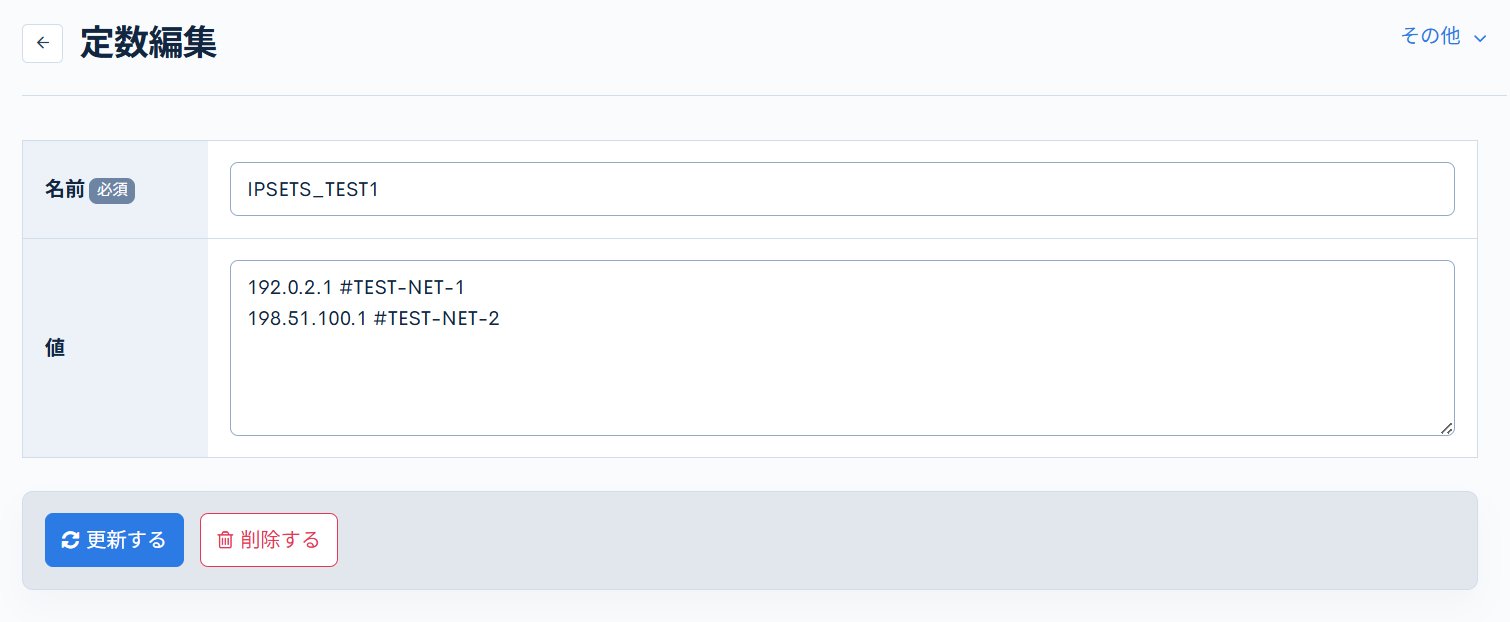The height and width of the screenshot is (622, 1510).
Task: Select the refresh icon on 更新する button
Action: pyautogui.click(x=68, y=539)
